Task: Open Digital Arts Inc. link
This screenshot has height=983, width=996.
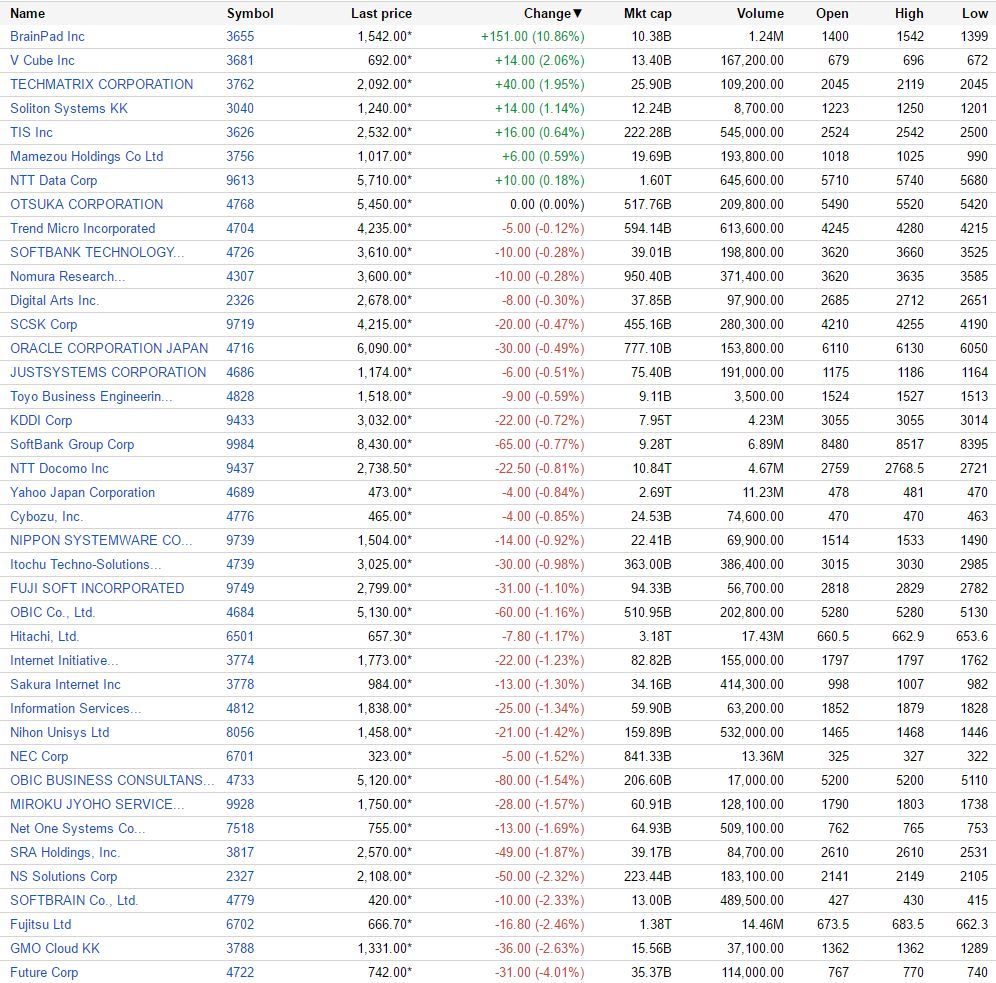Action: [54, 300]
